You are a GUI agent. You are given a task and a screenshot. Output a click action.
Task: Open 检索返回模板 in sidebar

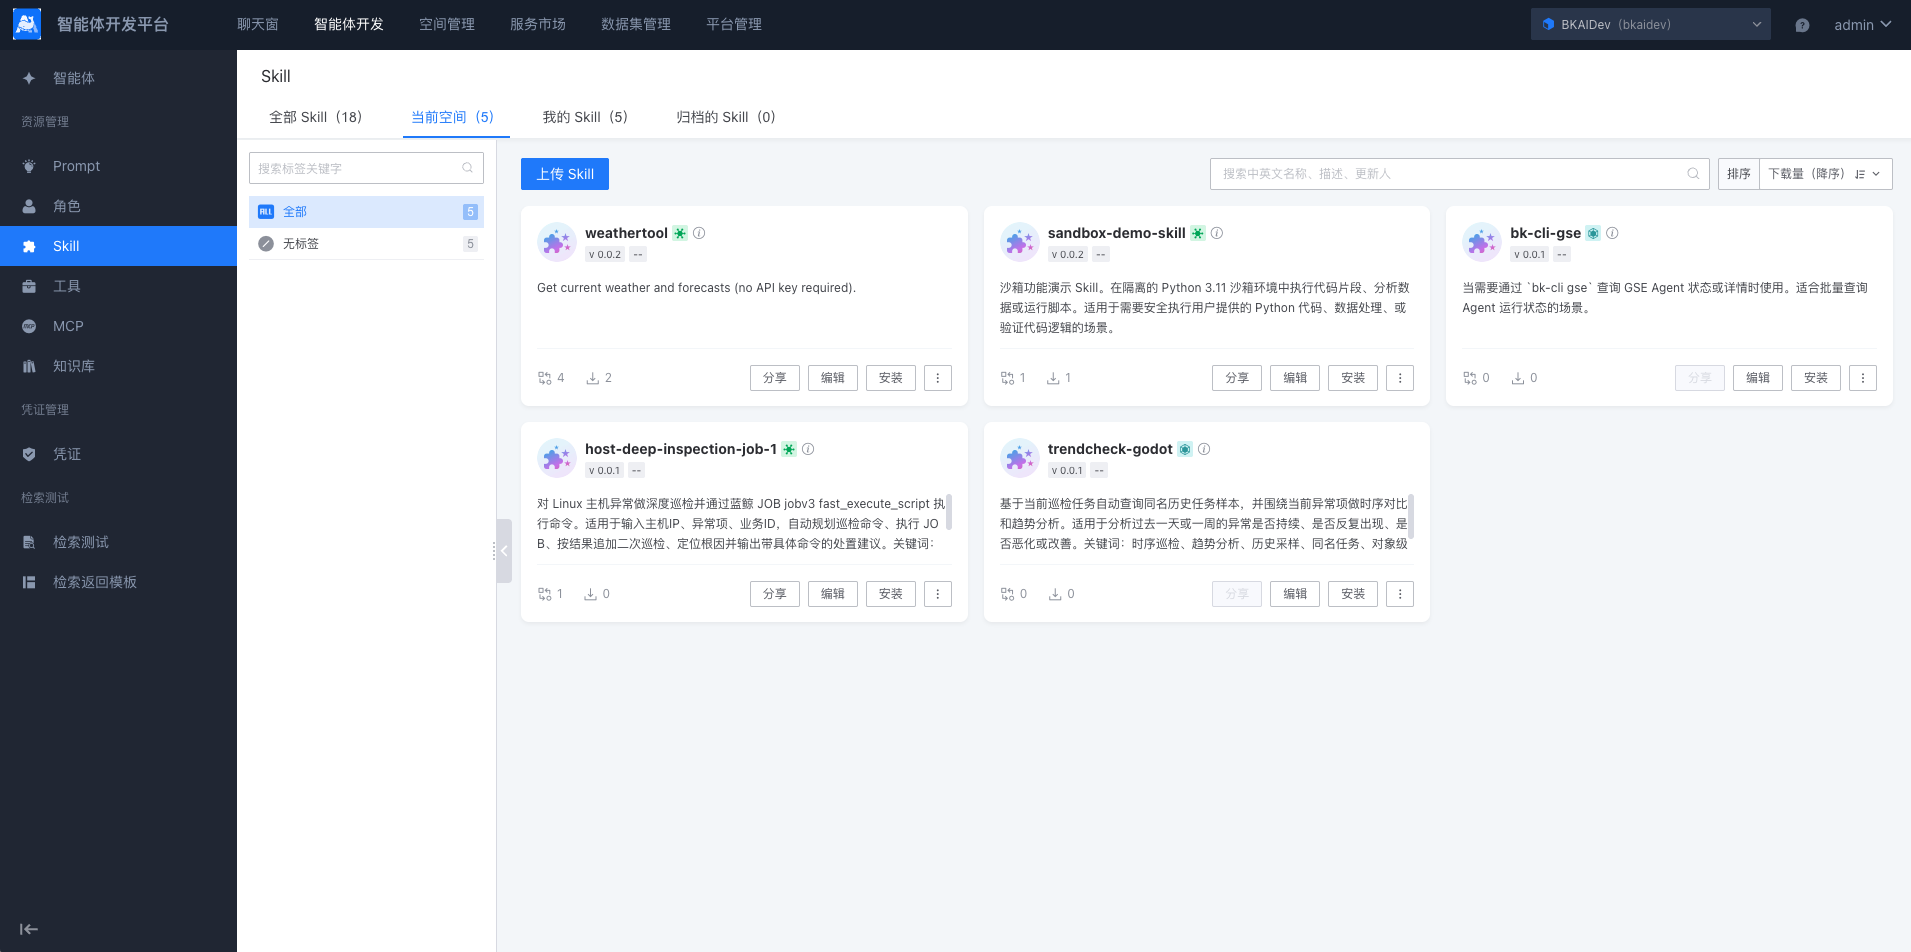click(118, 582)
